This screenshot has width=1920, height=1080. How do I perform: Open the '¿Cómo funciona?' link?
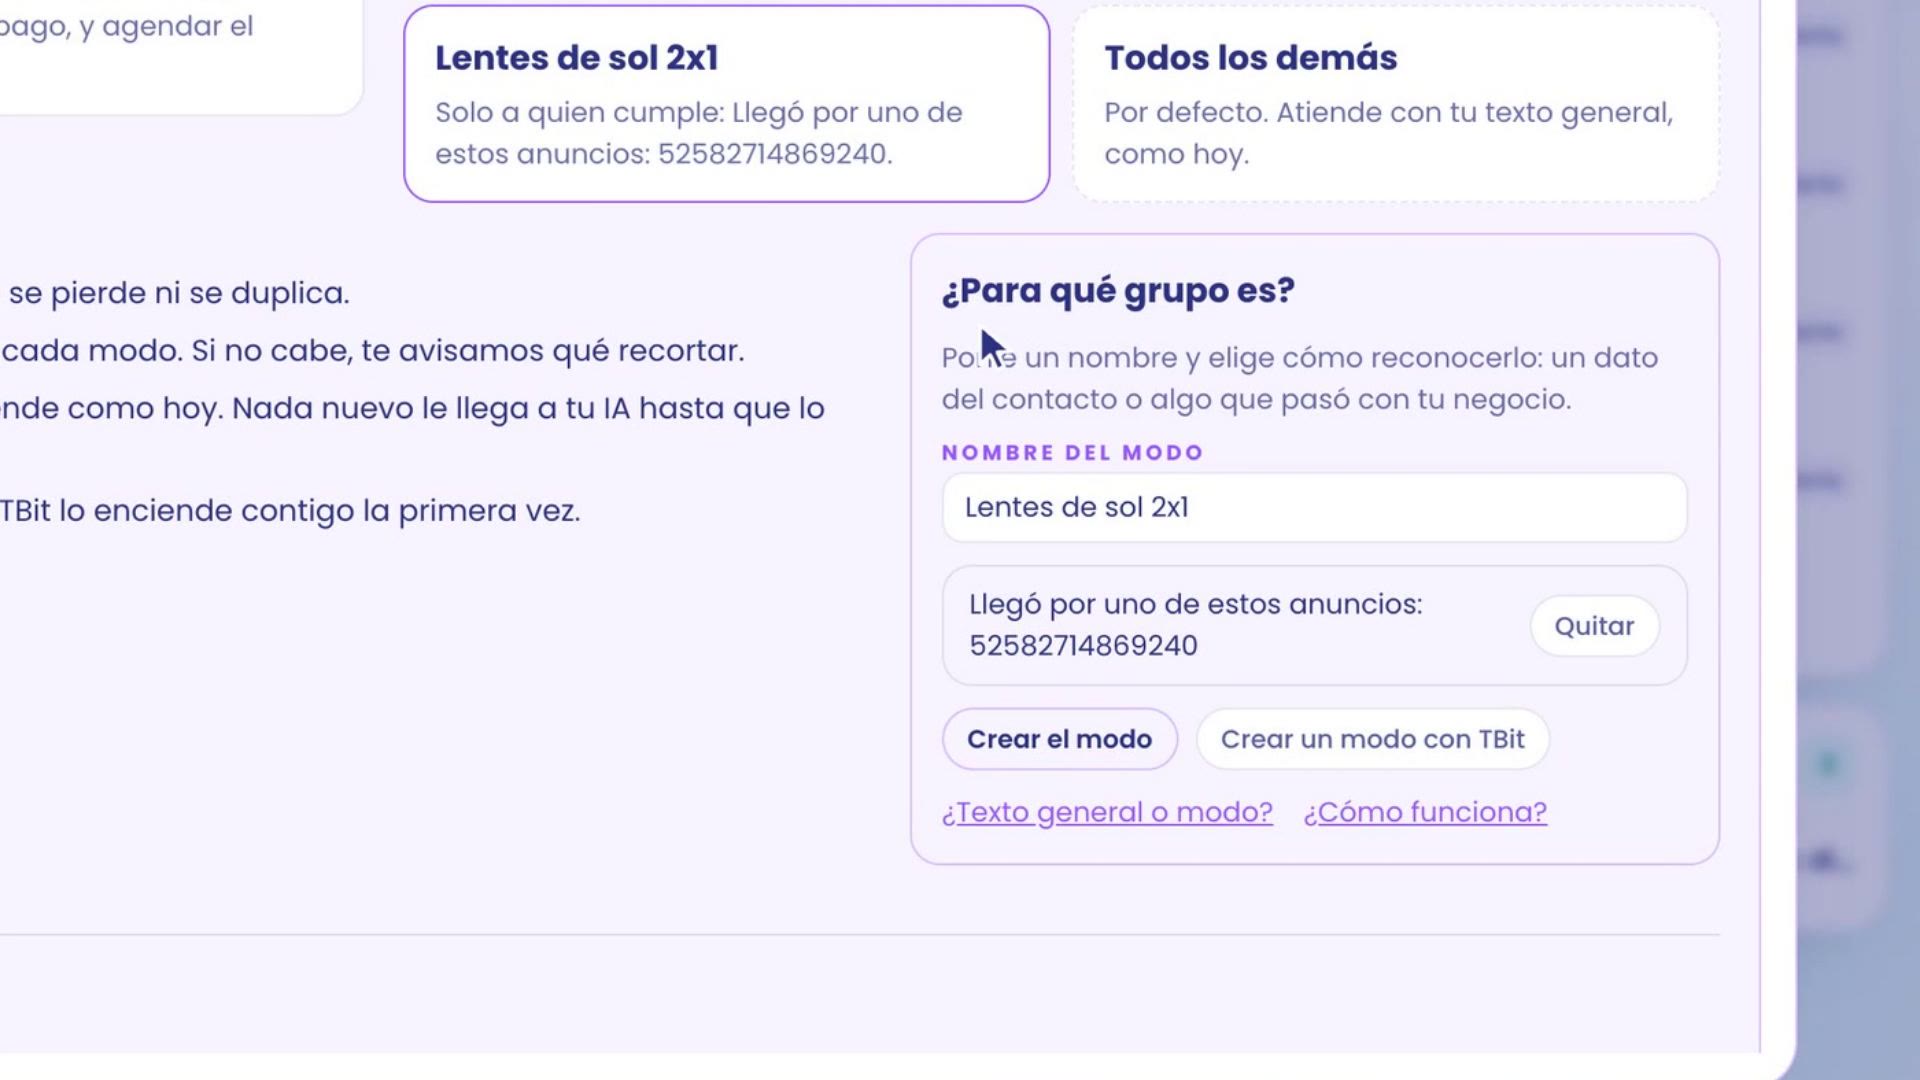click(1425, 812)
